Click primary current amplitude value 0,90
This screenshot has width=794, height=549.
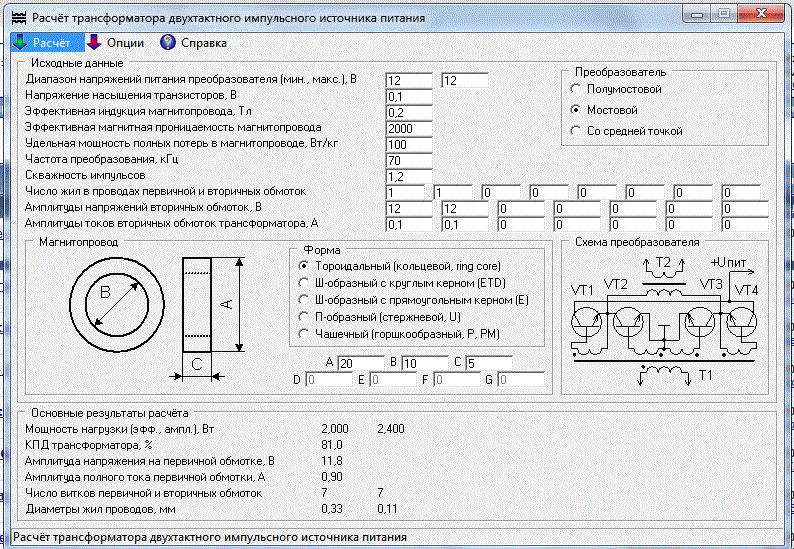pos(332,477)
